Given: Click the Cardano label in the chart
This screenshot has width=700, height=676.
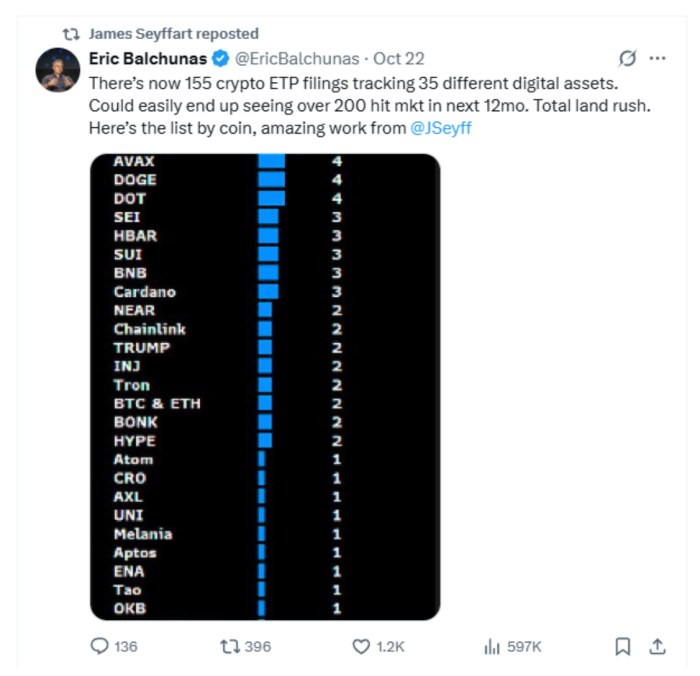Looking at the screenshot, I should tap(144, 292).
